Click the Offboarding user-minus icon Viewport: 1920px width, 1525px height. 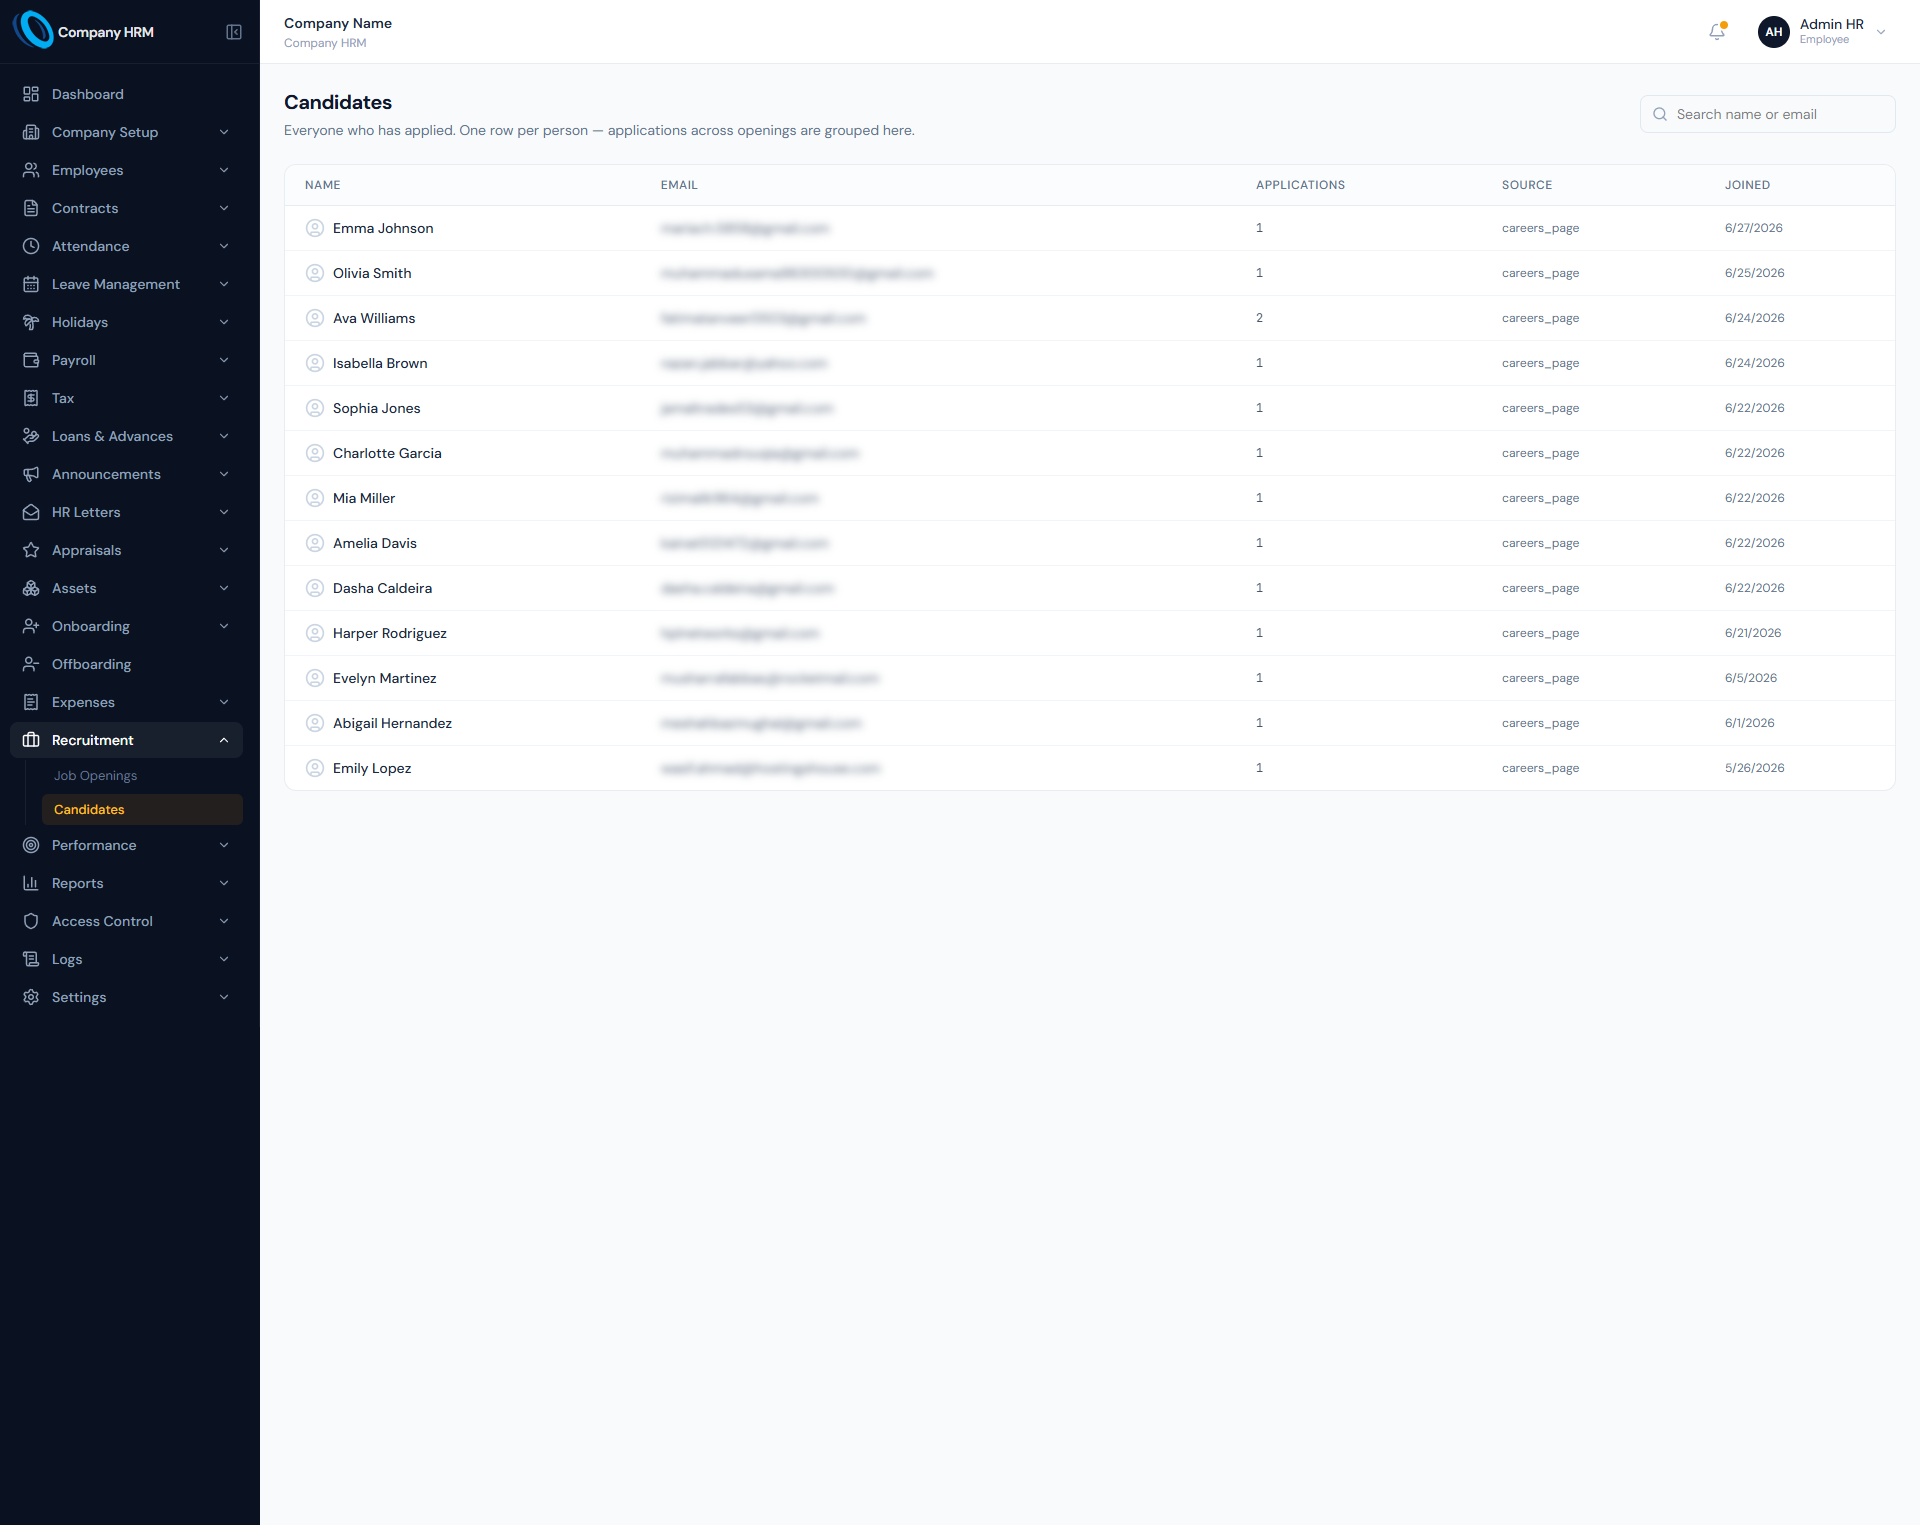[x=31, y=664]
